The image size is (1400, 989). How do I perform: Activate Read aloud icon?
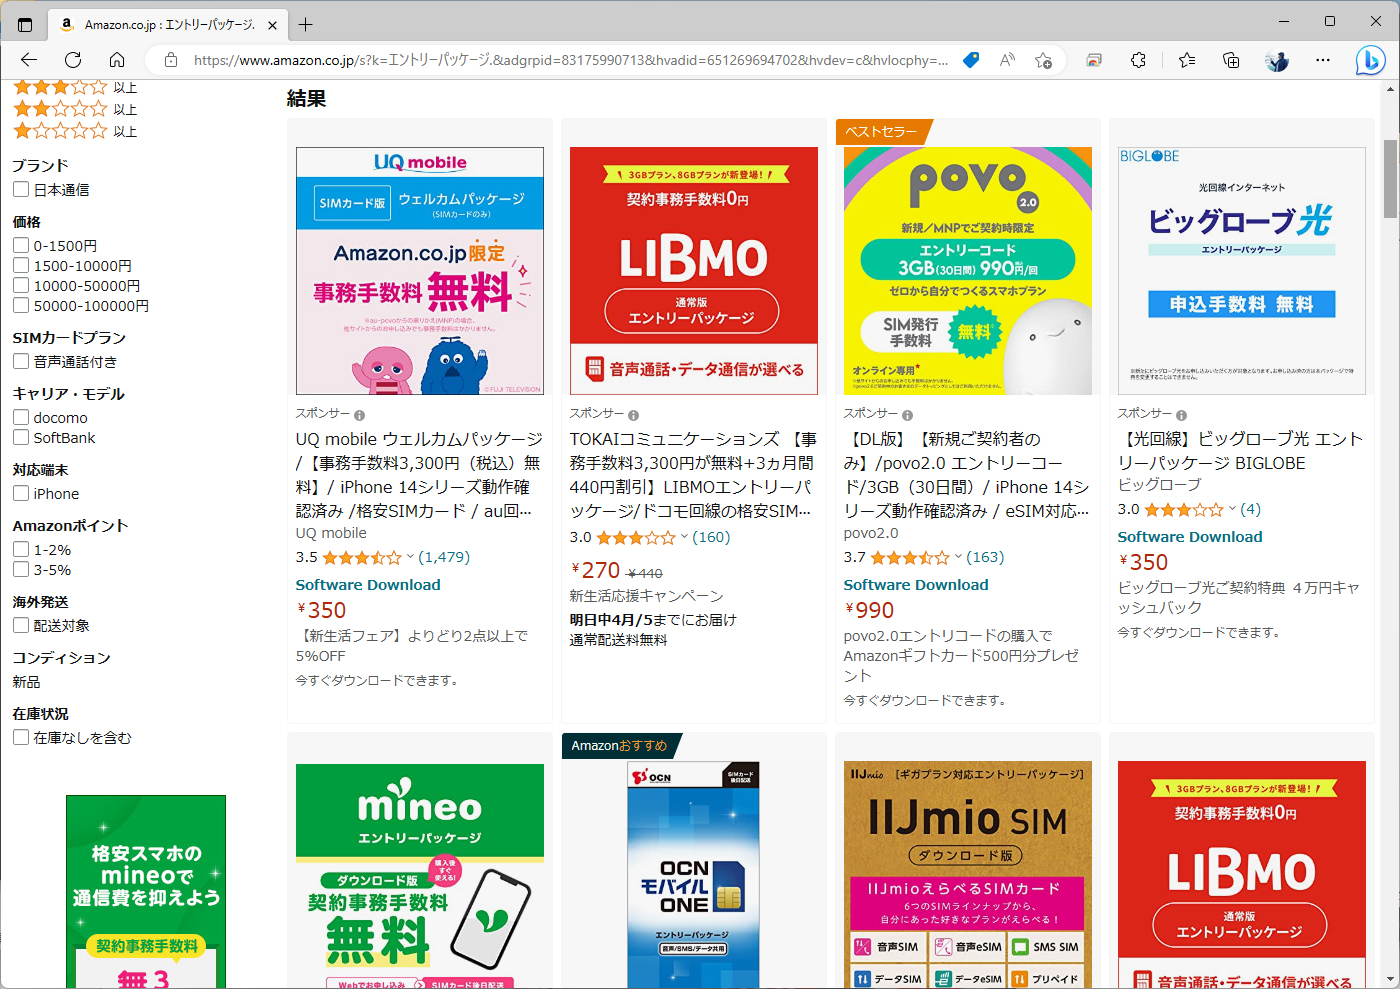pyautogui.click(x=1007, y=60)
